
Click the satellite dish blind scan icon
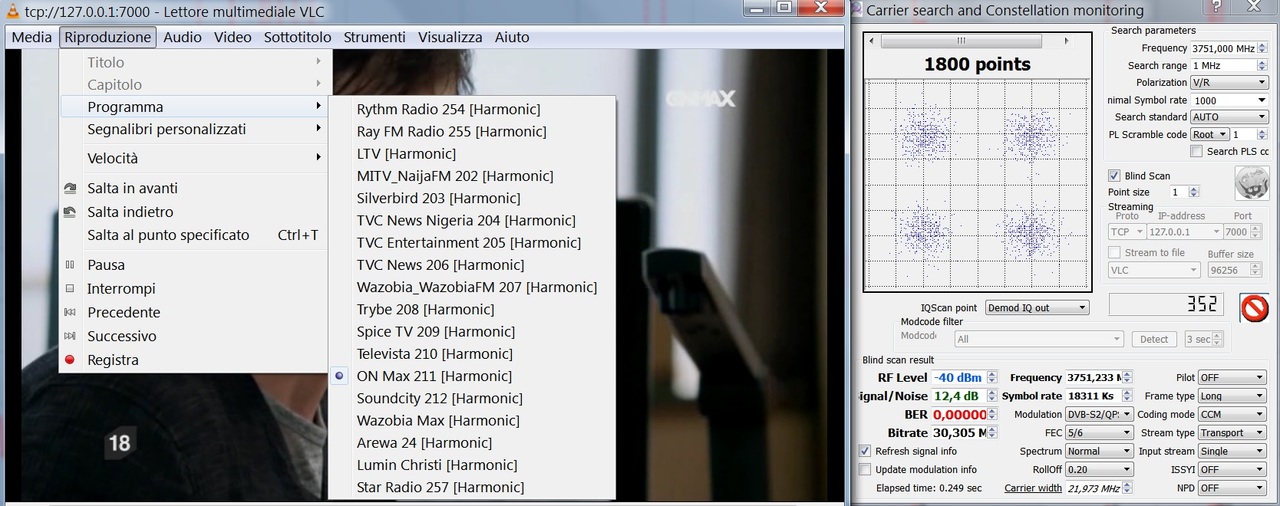[1252, 183]
